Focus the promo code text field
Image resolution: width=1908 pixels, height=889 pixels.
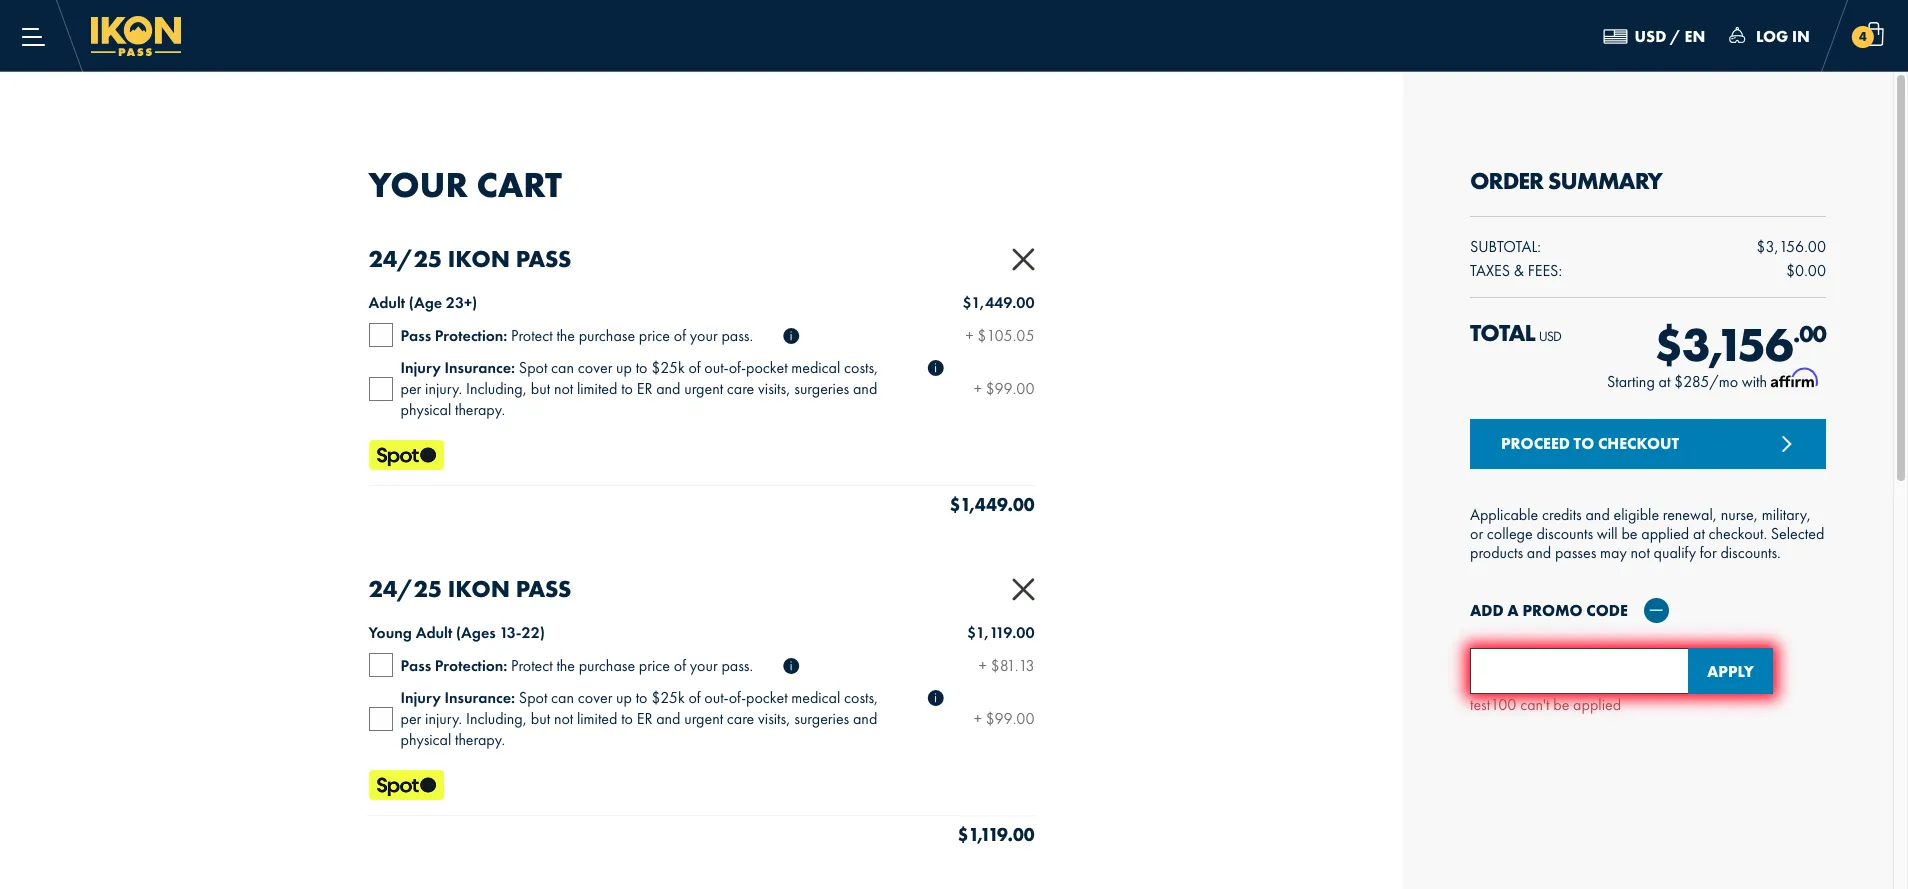click(1579, 671)
